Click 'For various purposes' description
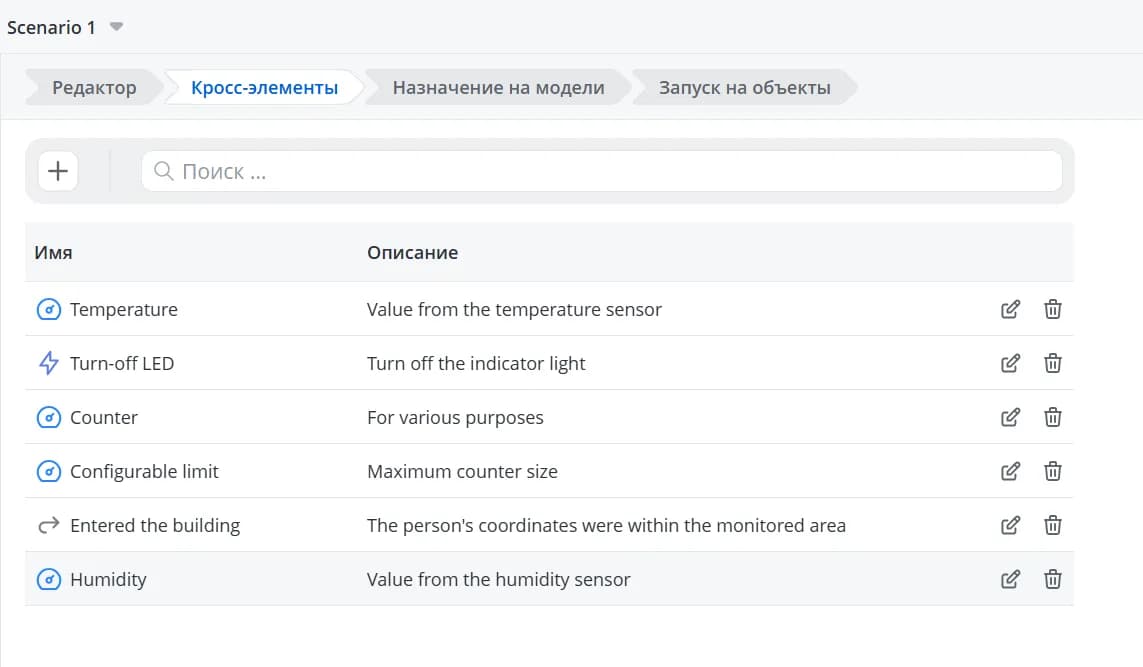Viewport: 1143px width, 667px height. point(455,417)
